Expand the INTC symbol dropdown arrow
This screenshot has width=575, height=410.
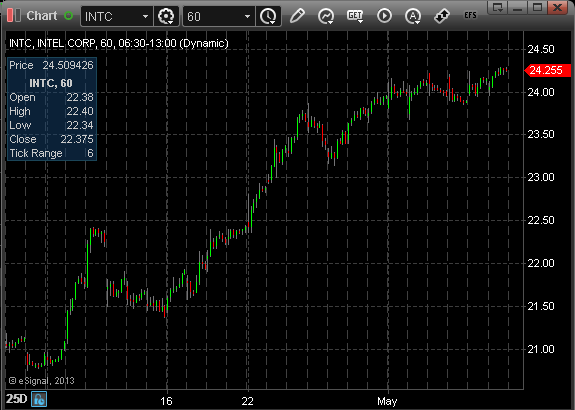pos(145,17)
